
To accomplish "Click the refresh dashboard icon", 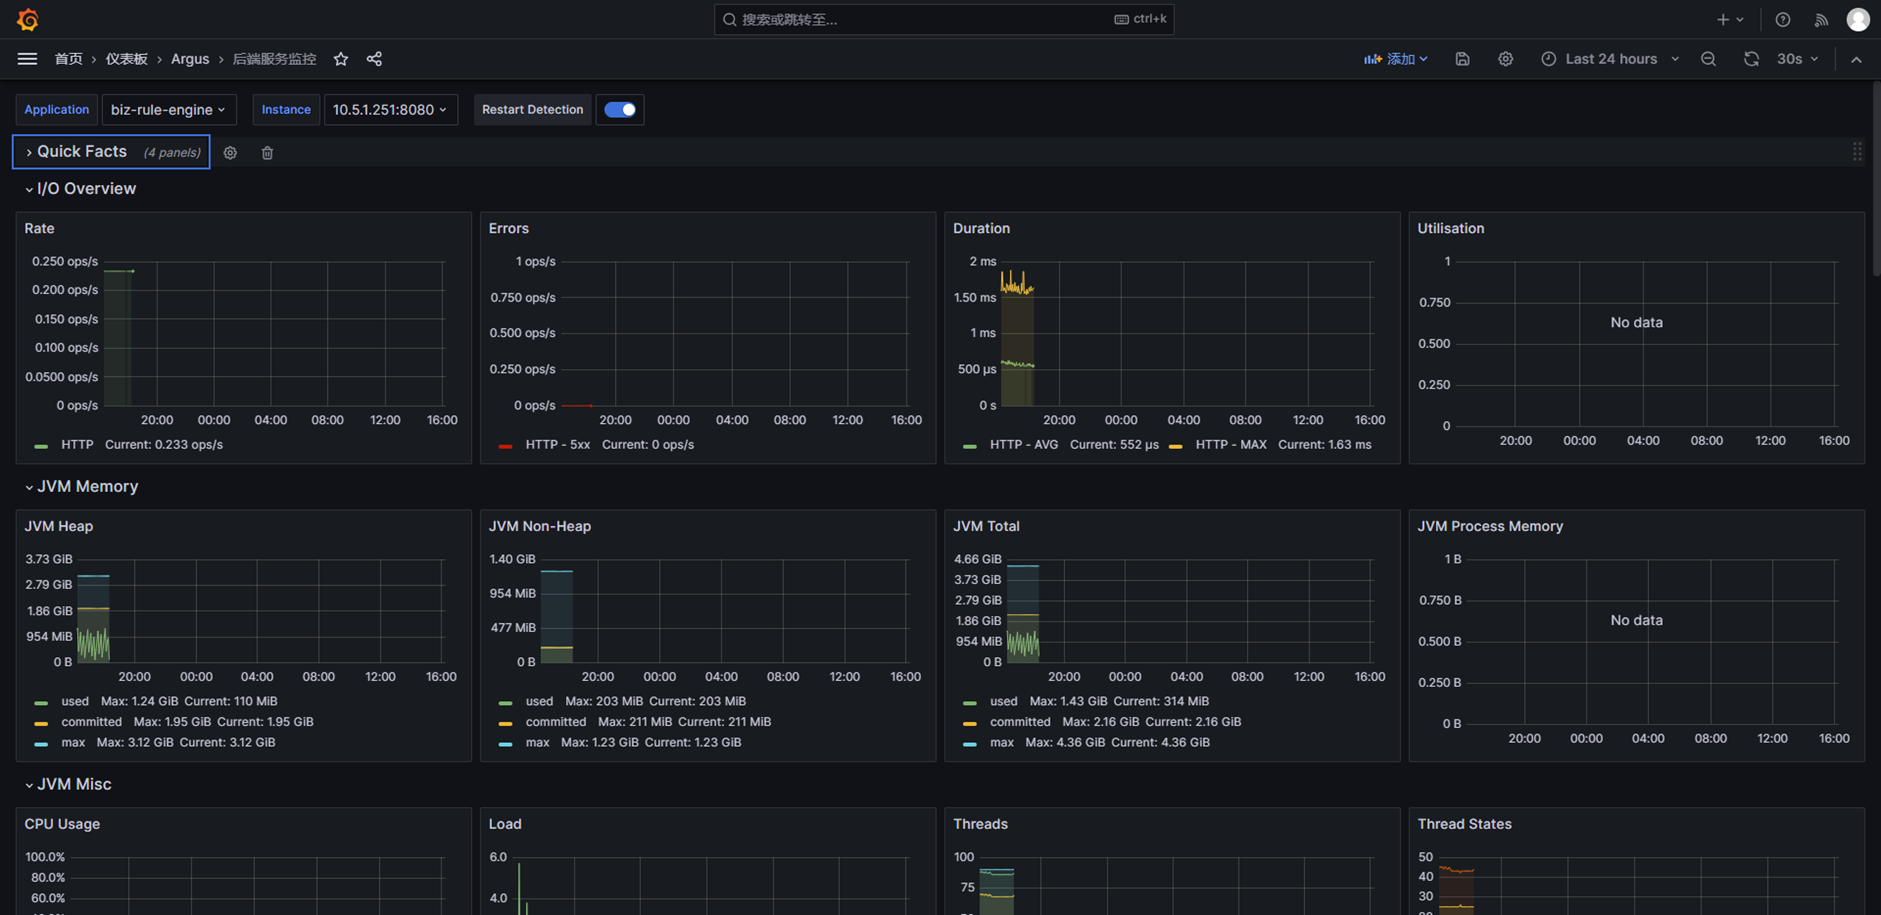I will tap(1751, 59).
